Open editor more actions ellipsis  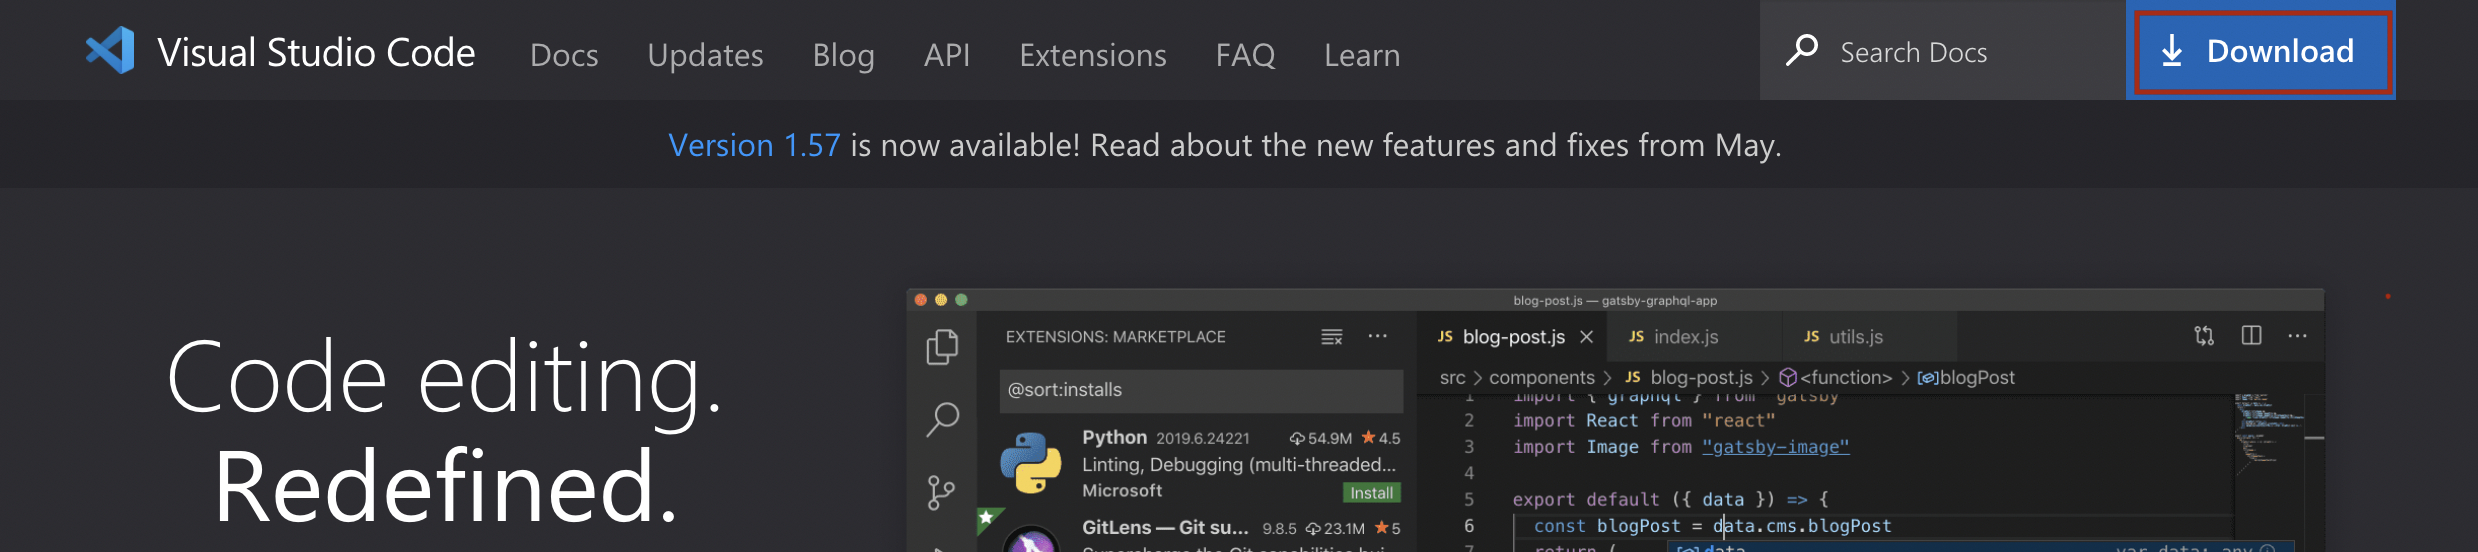pyautogui.click(x=2298, y=336)
